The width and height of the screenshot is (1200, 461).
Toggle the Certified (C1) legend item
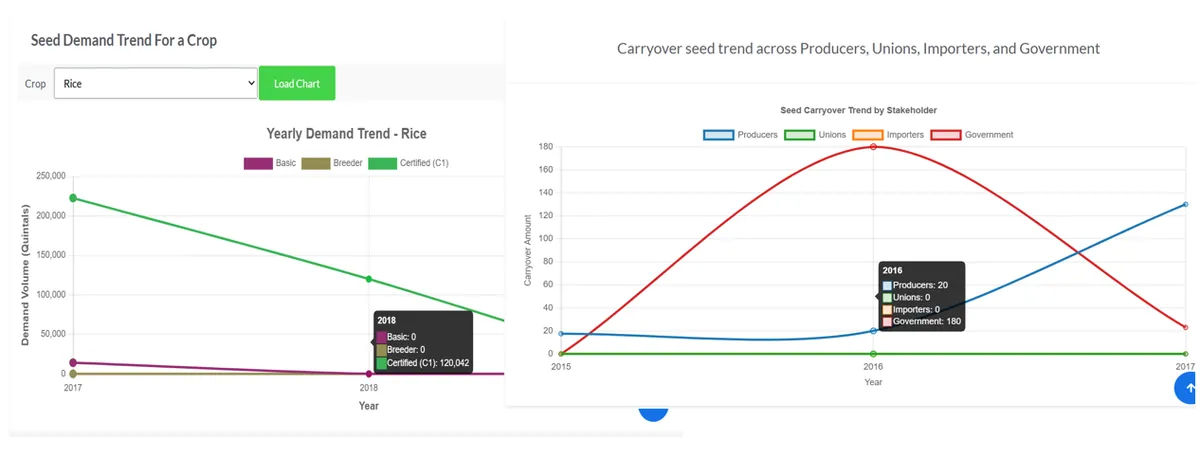click(x=409, y=163)
